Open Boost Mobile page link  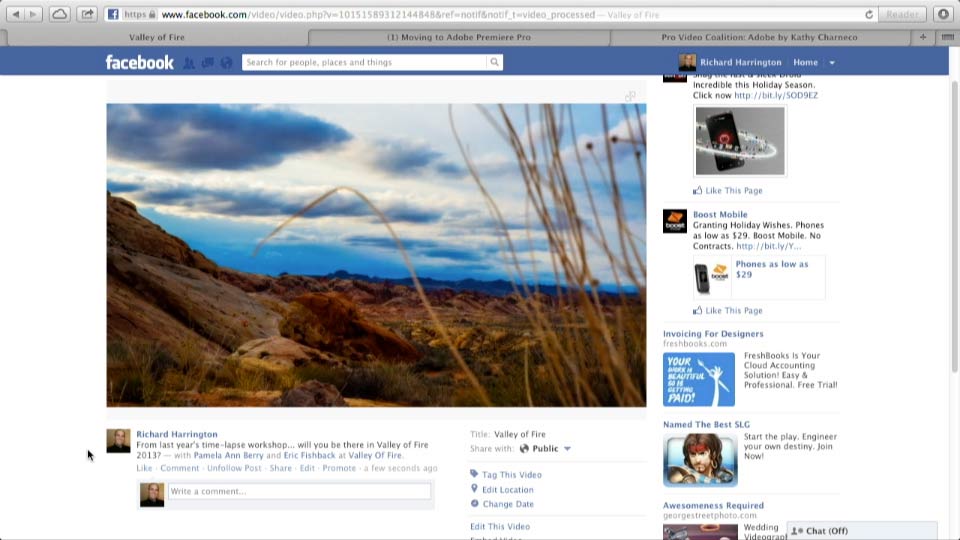click(720, 214)
